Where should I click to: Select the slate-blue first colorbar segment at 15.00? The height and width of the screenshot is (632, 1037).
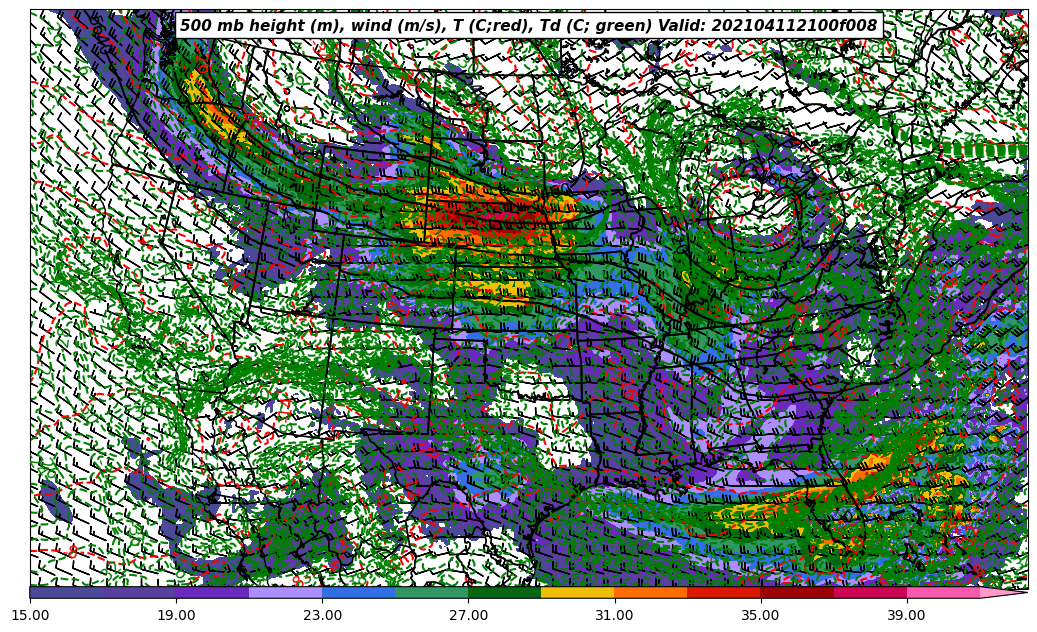(66, 592)
